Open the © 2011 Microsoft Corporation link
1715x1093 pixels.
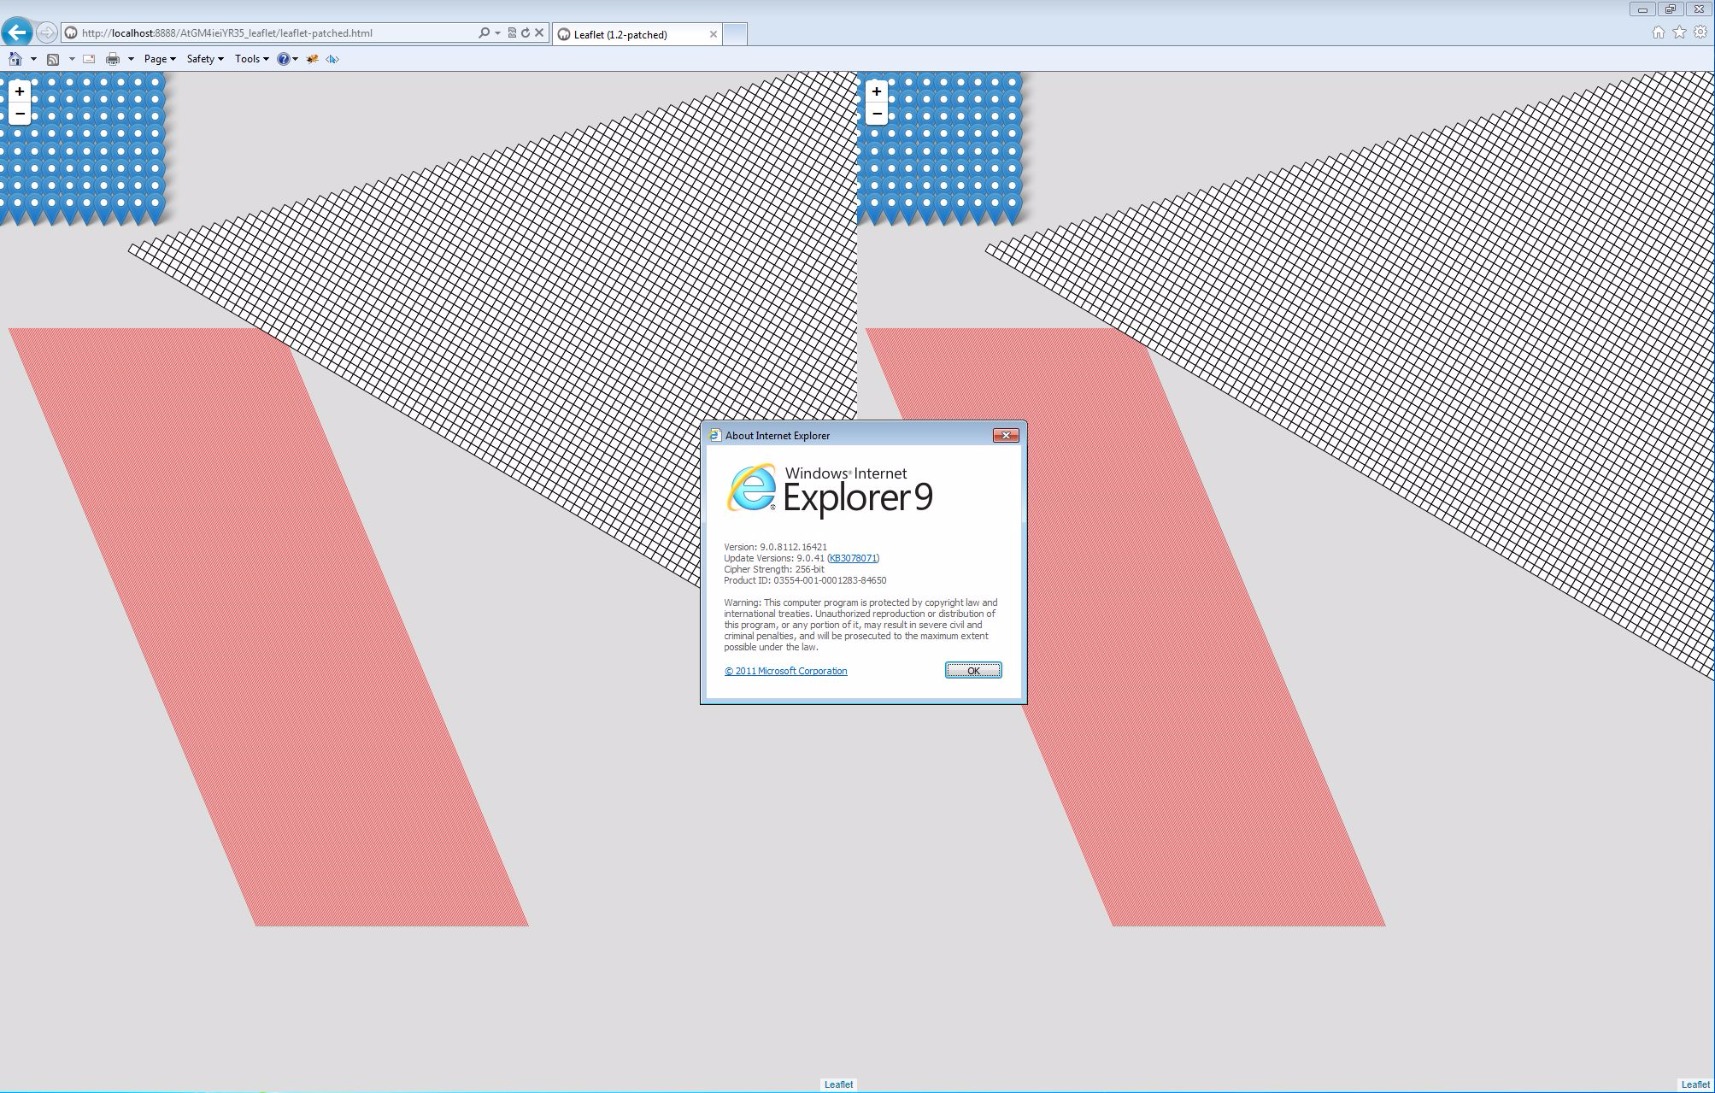pyautogui.click(x=786, y=671)
